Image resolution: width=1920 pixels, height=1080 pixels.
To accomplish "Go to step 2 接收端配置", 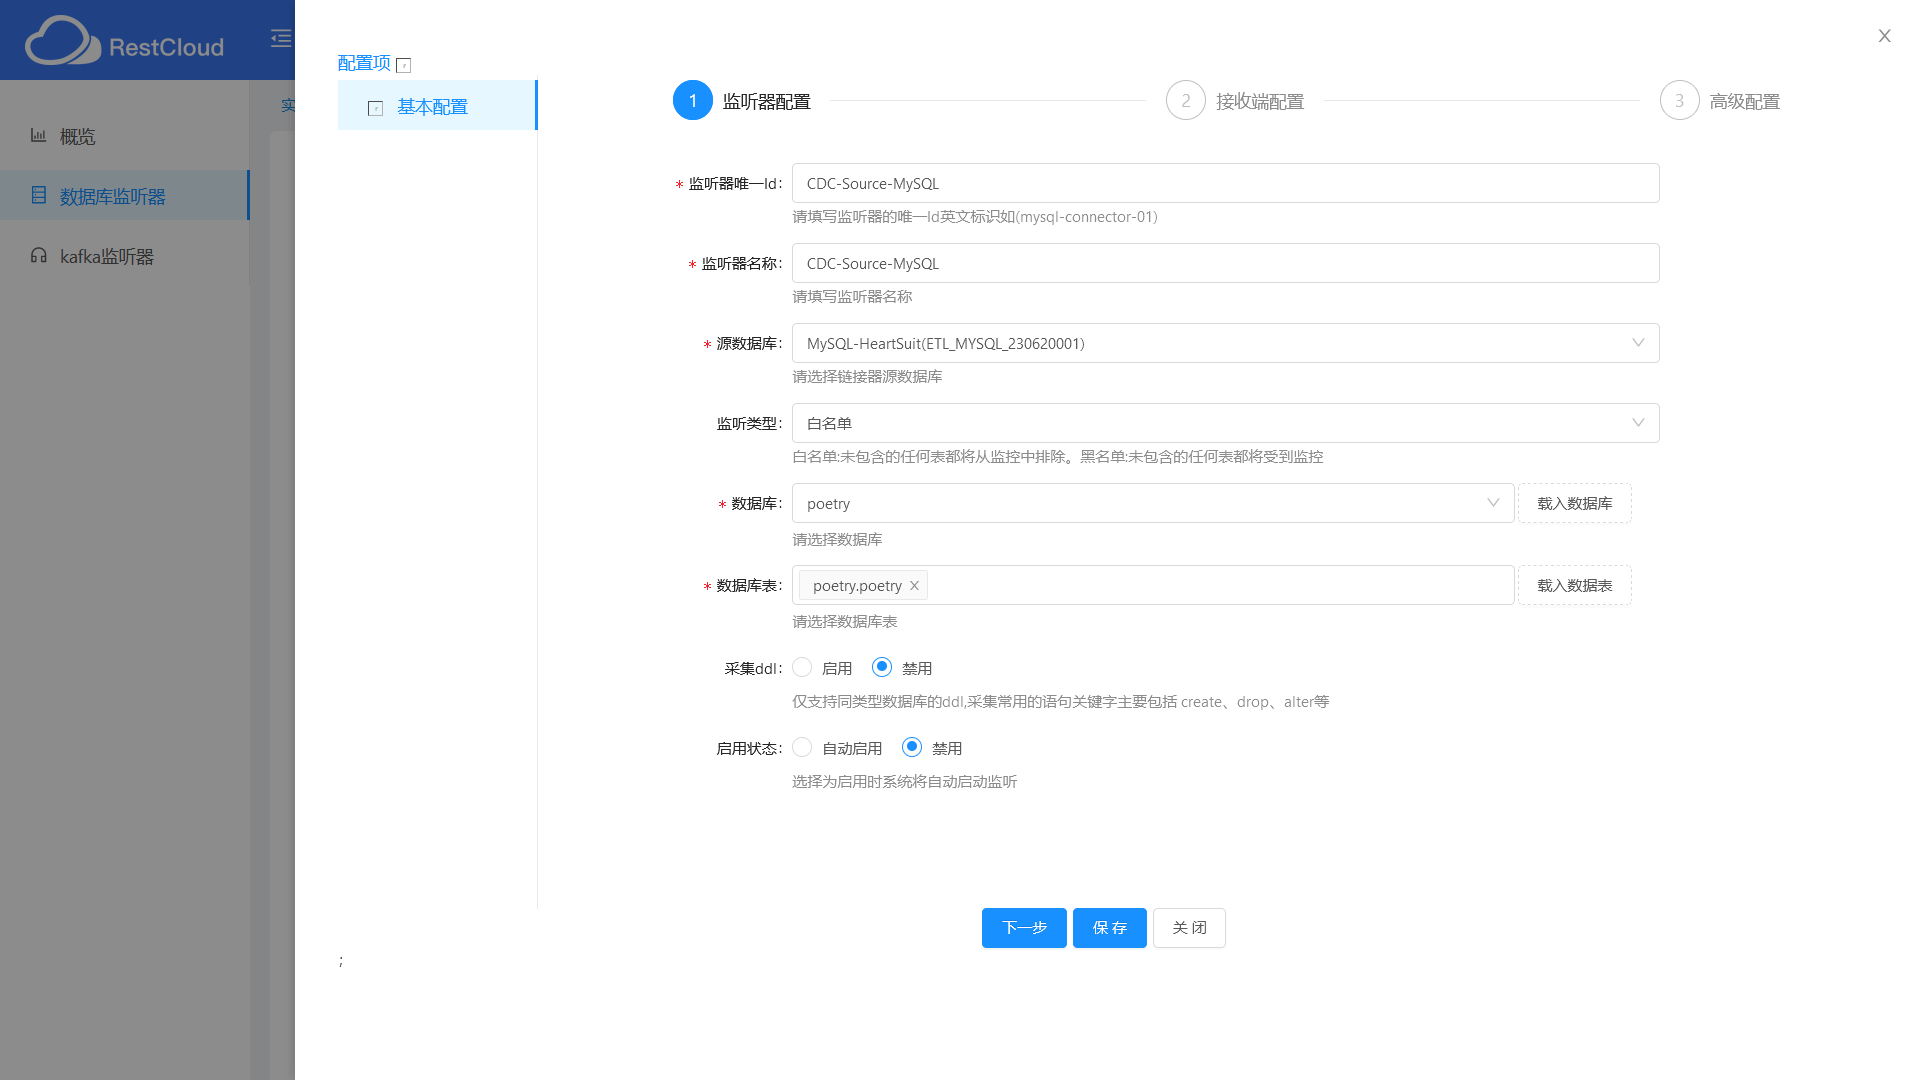I will tap(1186, 101).
